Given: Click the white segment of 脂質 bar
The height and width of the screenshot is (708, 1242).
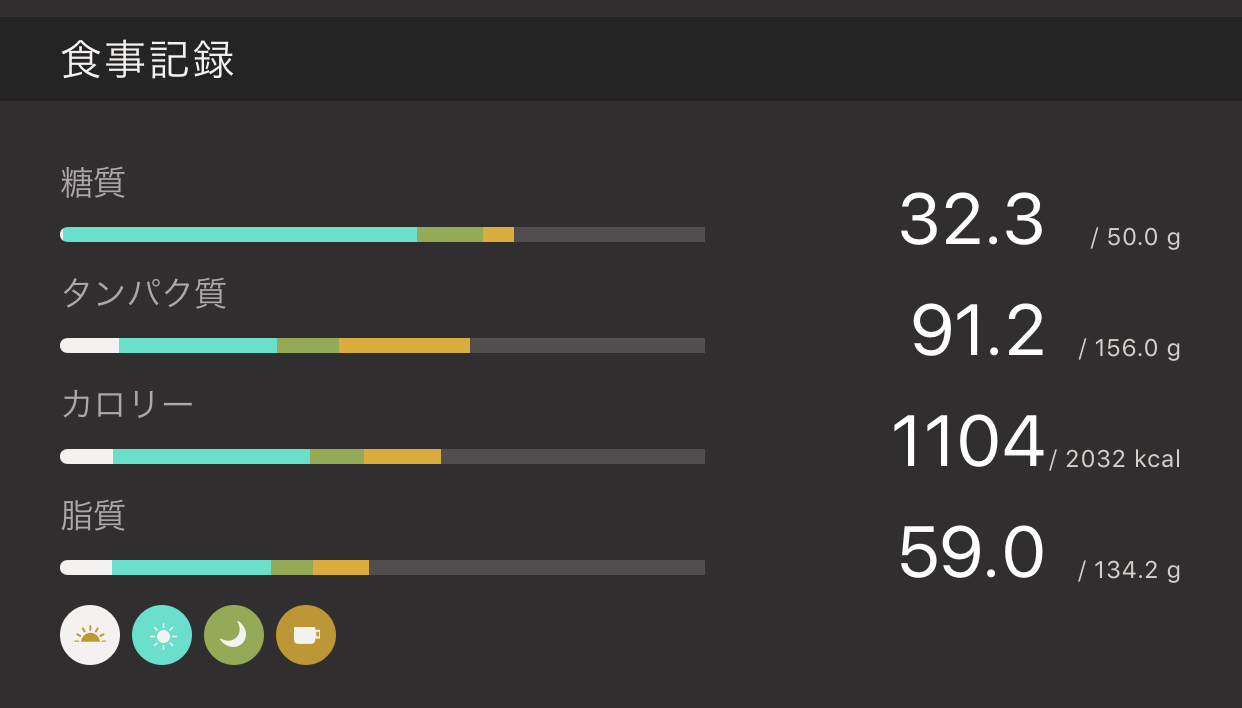Looking at the screenshot, I should (x=86, y=568).
